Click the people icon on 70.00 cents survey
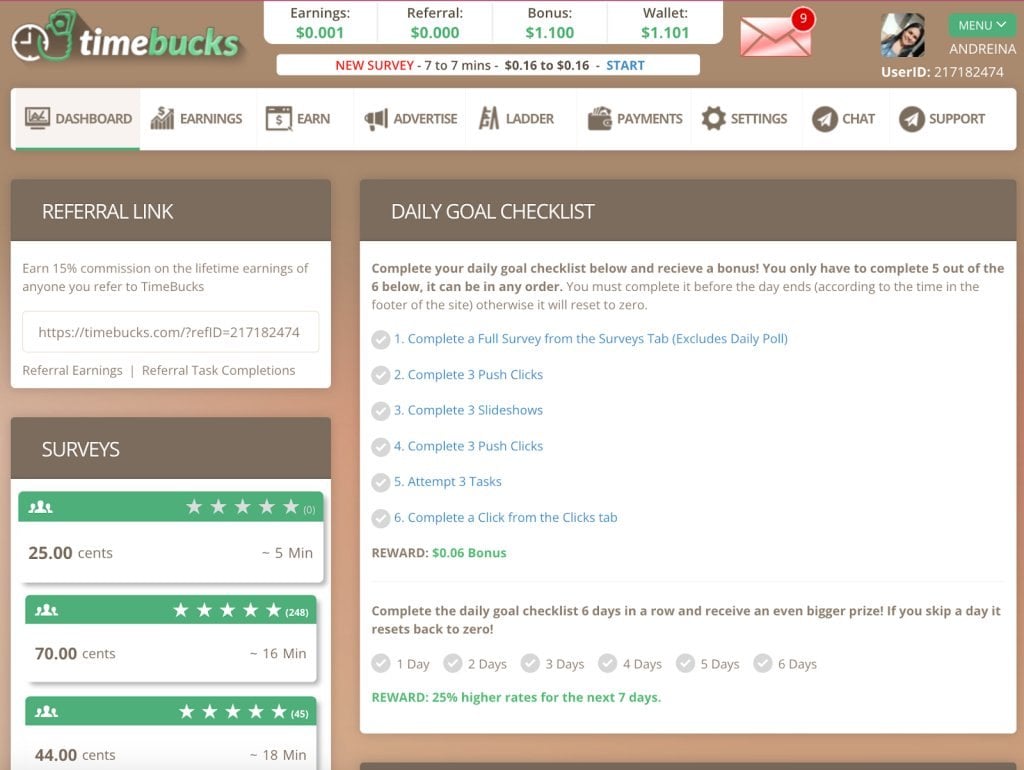This screenshot has width=1024, height=770. pyautogui.click(x=46, y=610)
